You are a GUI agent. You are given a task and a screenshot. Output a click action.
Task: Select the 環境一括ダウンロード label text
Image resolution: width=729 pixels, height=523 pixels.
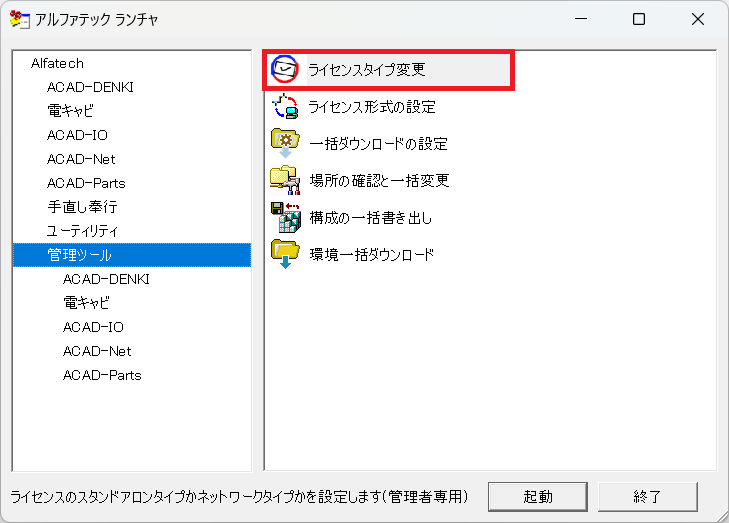tap(372, 254)
